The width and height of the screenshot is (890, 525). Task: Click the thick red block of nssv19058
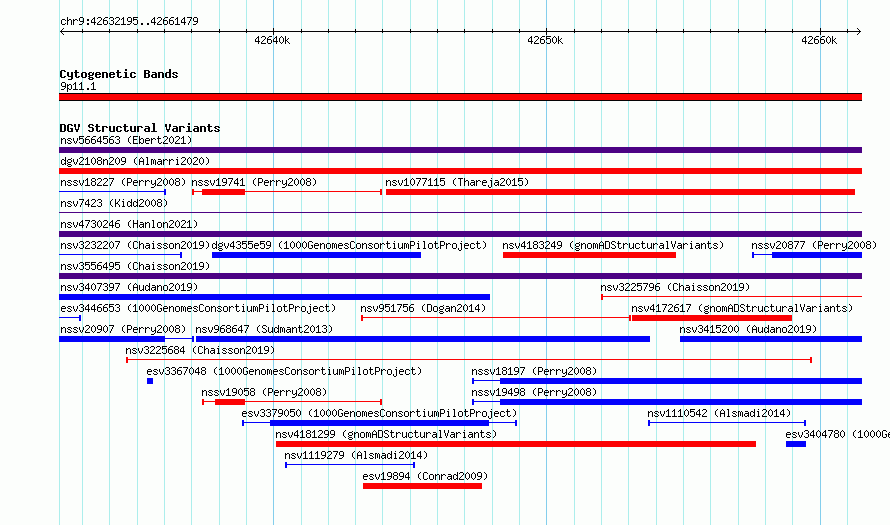[x=230, y=402]
